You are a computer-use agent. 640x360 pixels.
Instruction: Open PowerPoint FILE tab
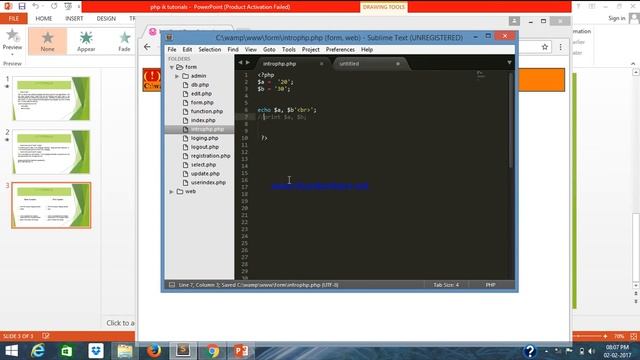click(14, 18)
